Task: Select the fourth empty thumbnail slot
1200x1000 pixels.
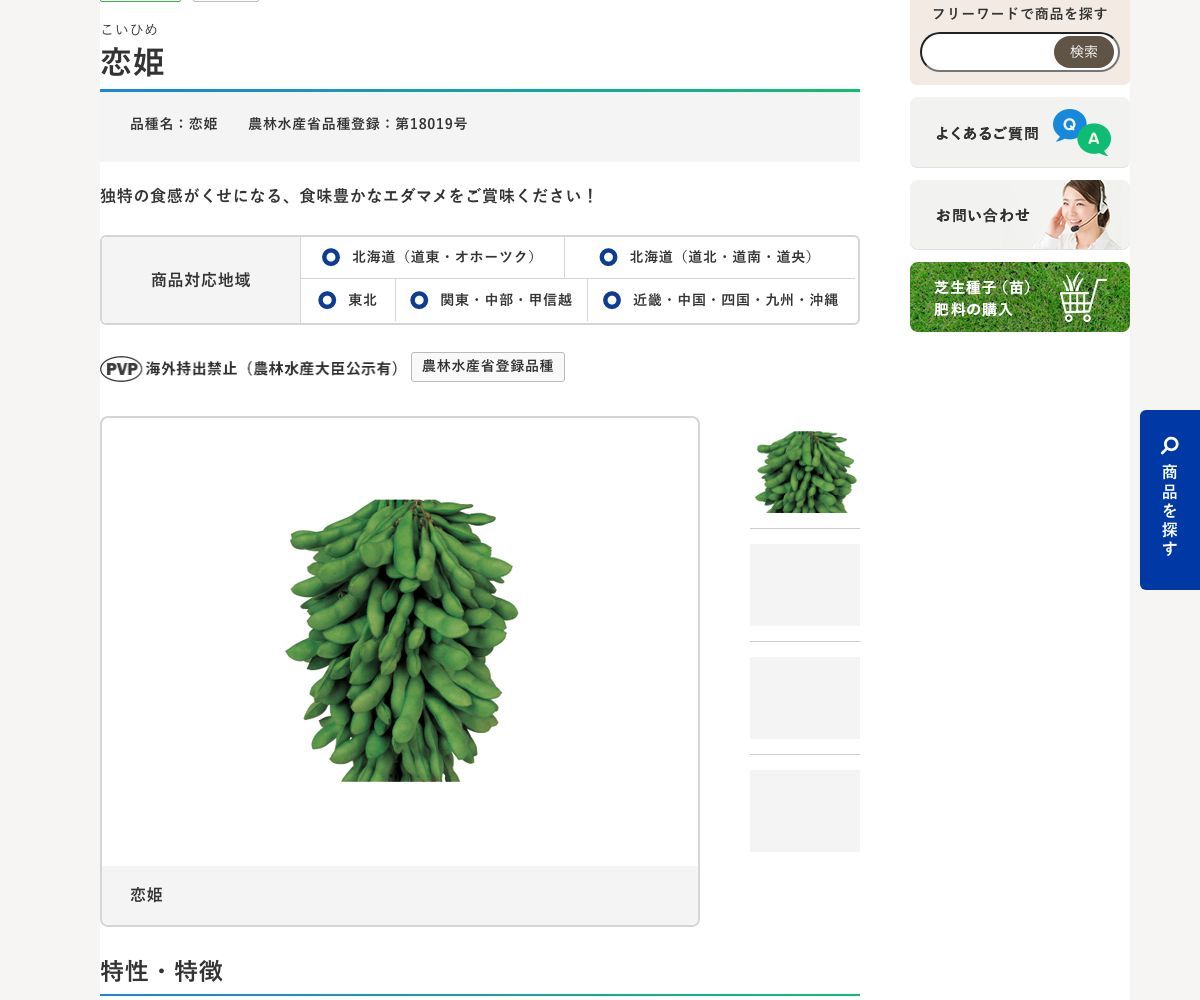Action: click(x=805, y=811)
